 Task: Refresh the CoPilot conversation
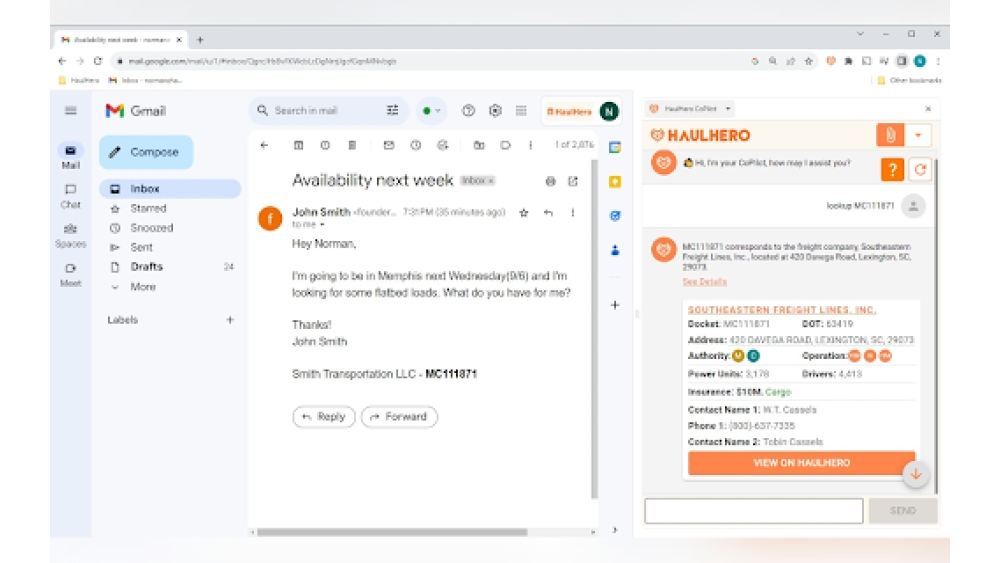pyautogui.click(x=920, y=170)
